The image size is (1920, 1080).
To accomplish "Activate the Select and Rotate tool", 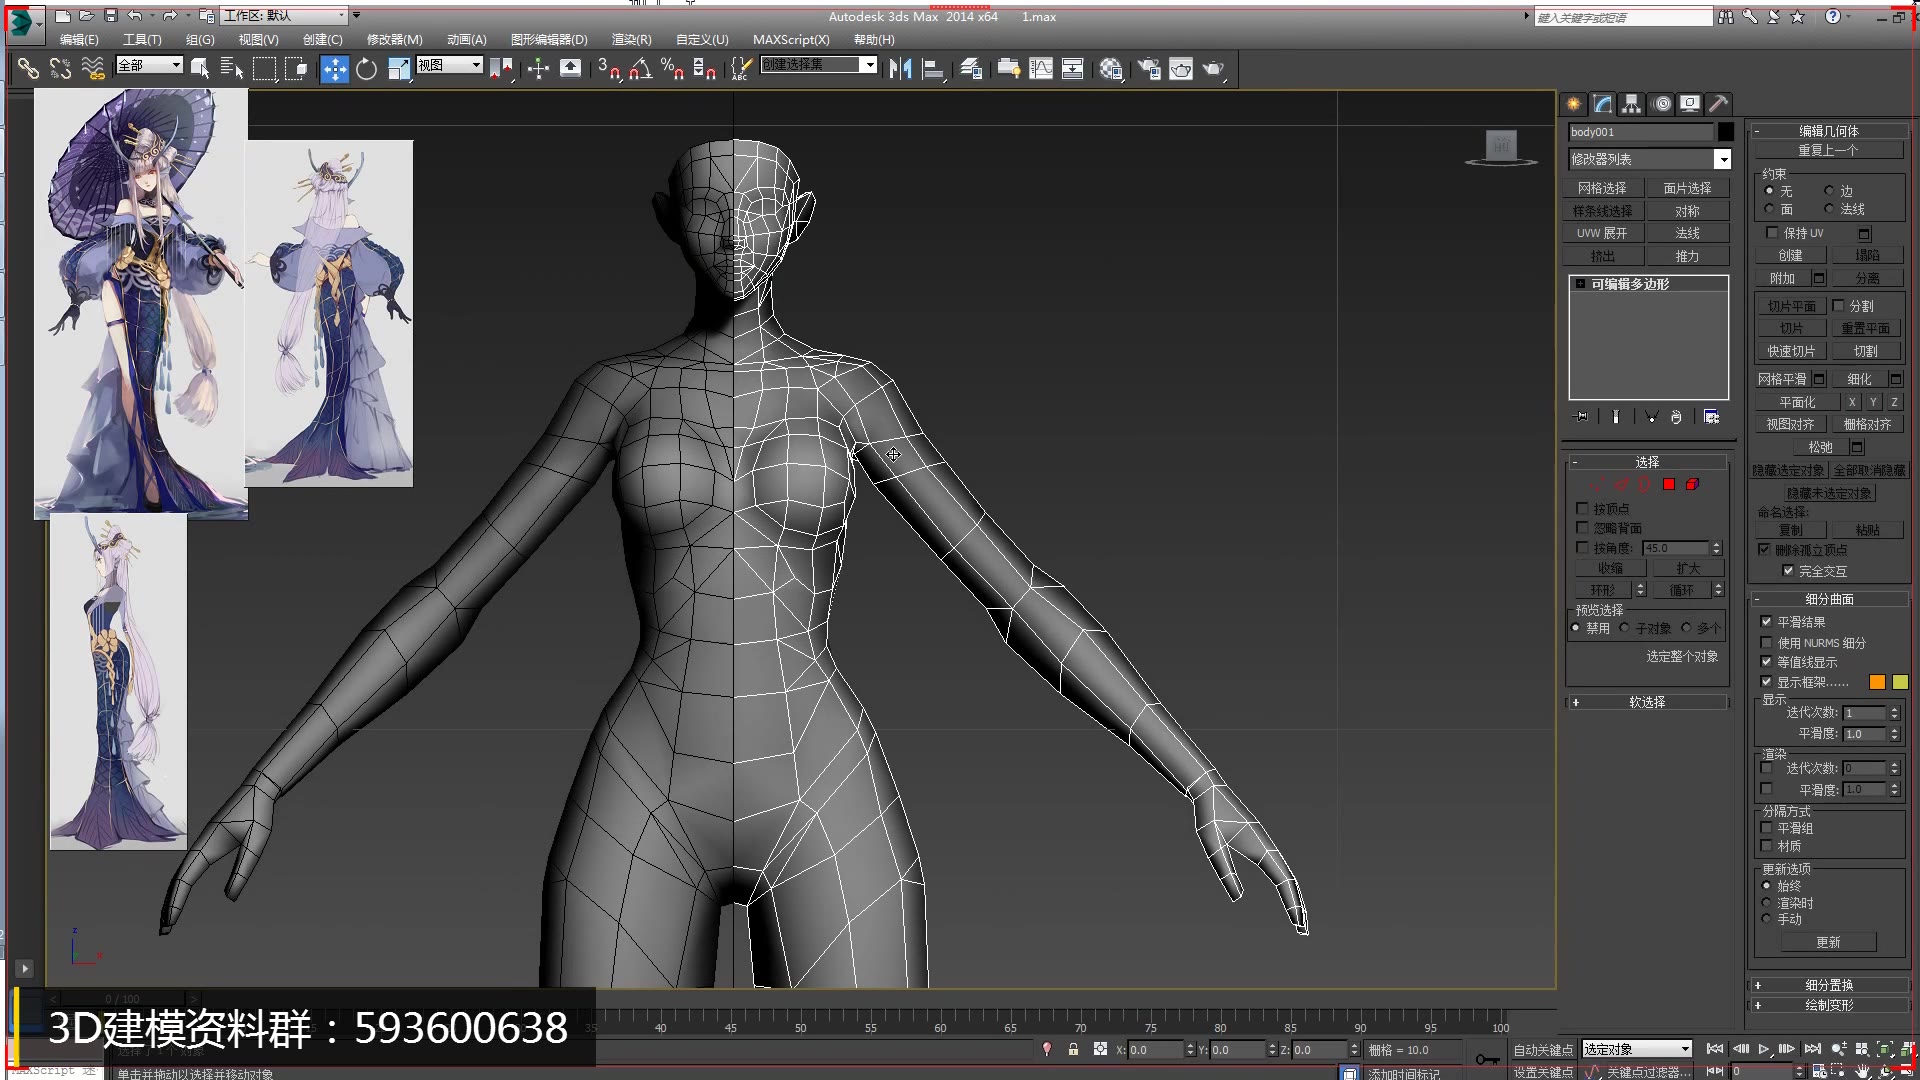I will click(366, 68).
